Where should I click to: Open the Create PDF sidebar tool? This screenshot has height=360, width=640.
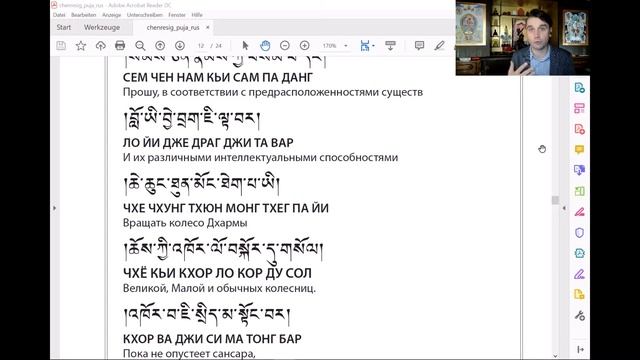pos(580,129)
